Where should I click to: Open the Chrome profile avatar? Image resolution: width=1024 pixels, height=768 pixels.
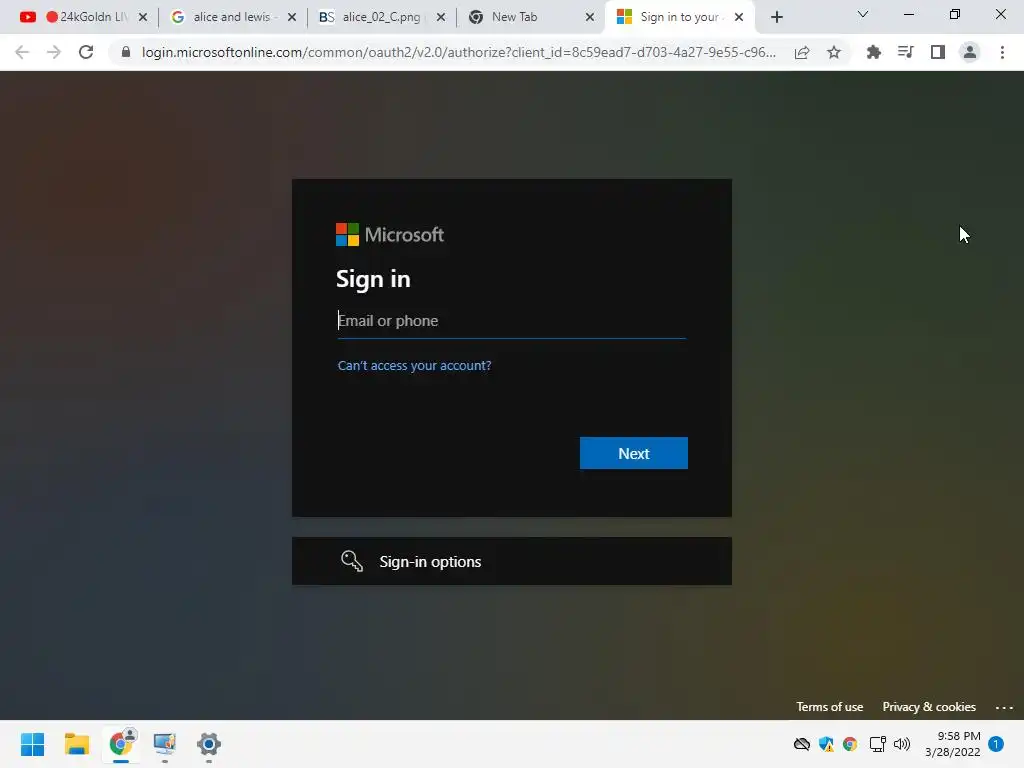[x=970, y=52]
